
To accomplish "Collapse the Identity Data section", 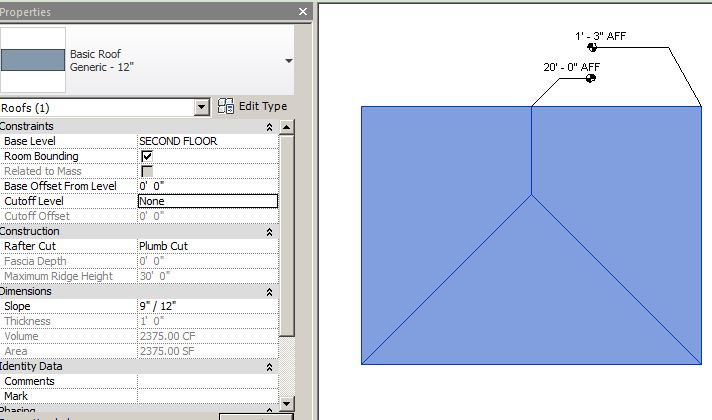I will (x=269, y=367).
